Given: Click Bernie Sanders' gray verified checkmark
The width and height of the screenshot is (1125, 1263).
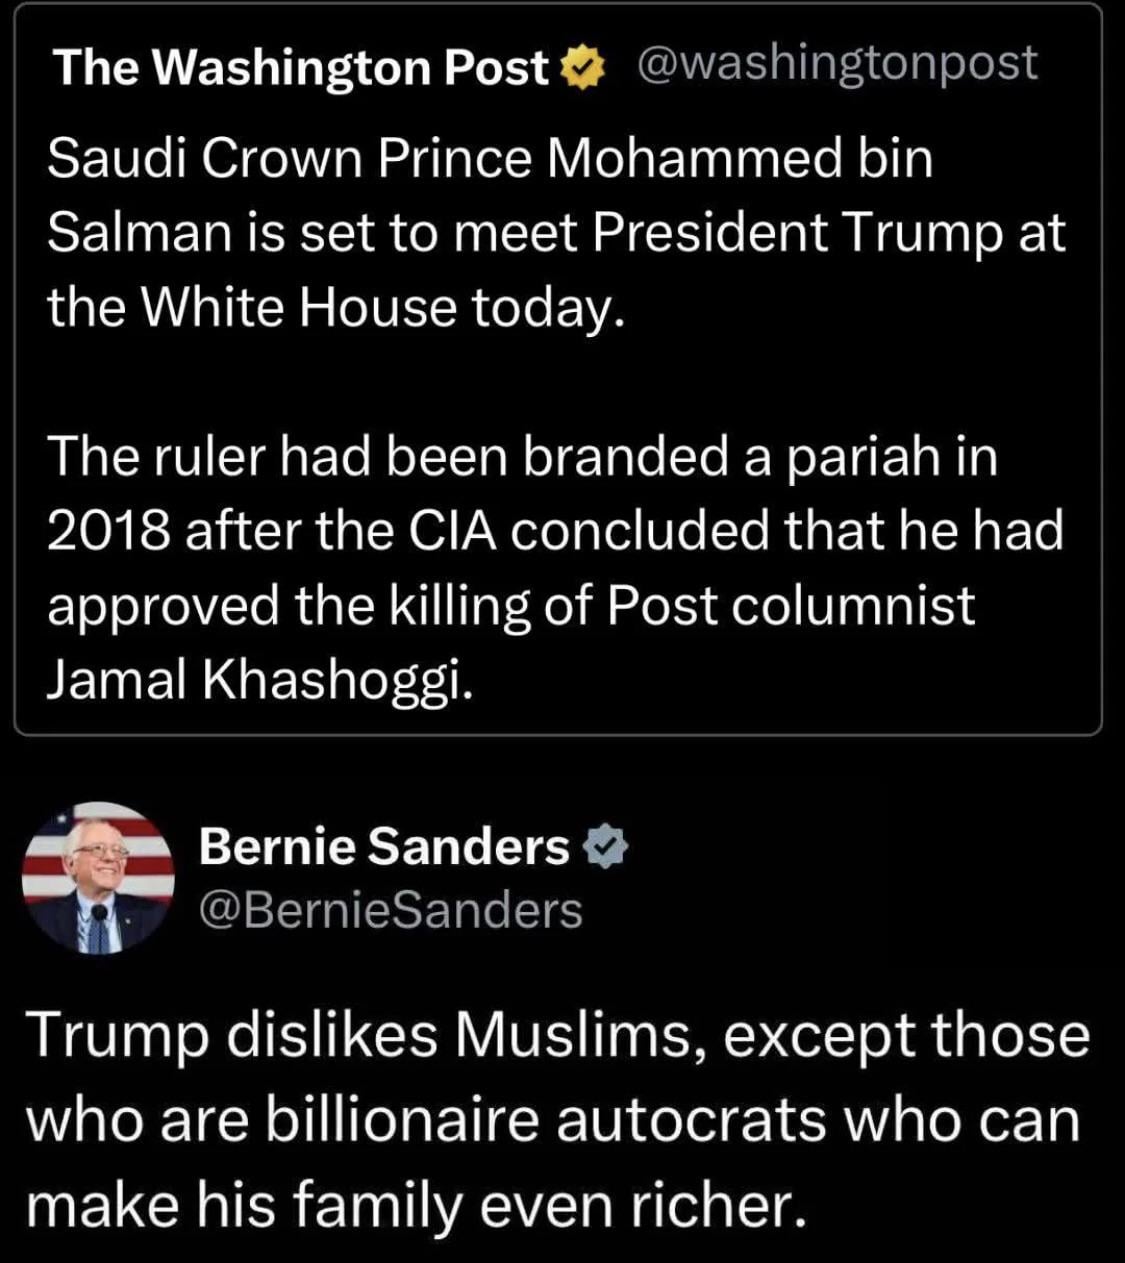Looking at the screenshot, I should [x=602, y=848].
